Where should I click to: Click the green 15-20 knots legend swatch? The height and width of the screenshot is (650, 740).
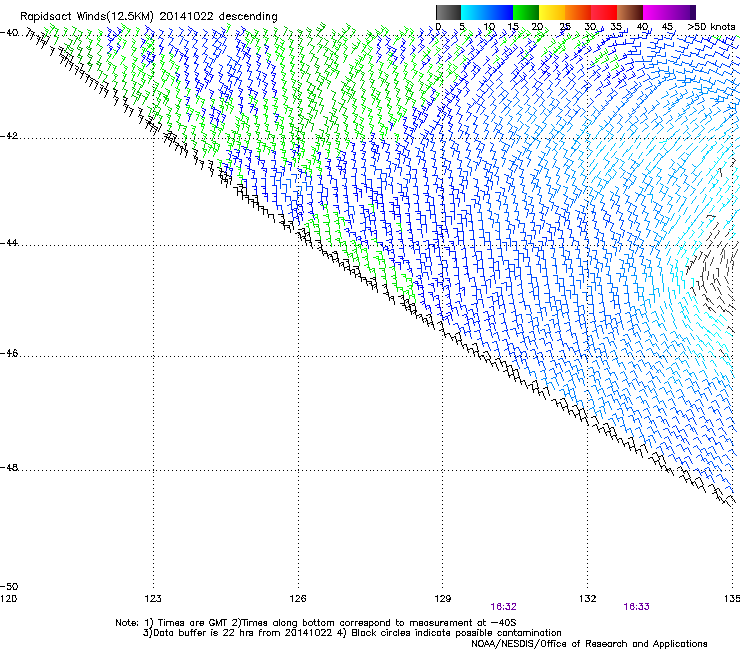(526, 12)
